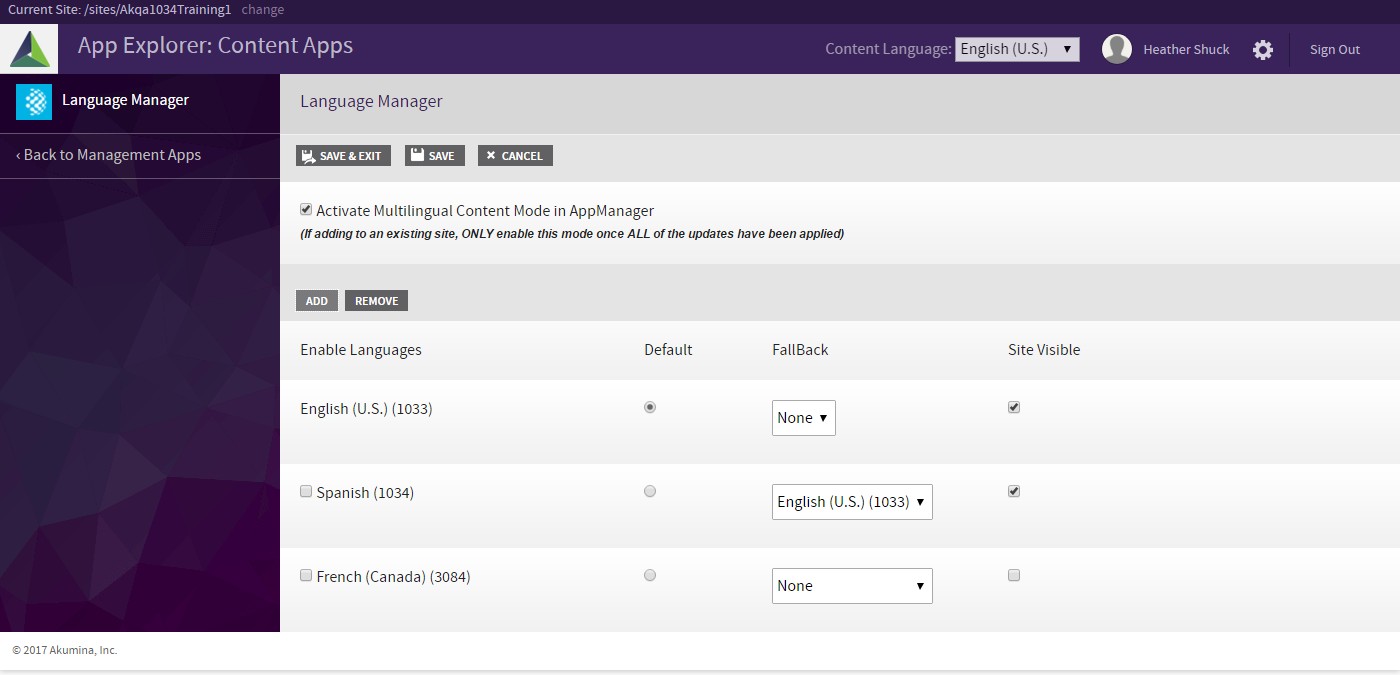The height and width of the screenshot is (675, 1400).
Task: Uncheck Activate Multilingual Content Mode
Action: [306, 209]
